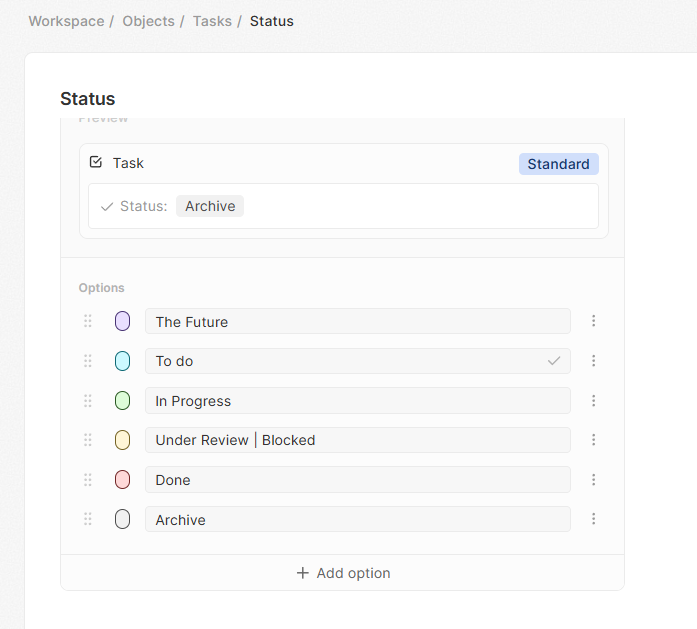Click the Task checkbox icon in preview
This screenshot has width=697, height=629.
click(96, 162)
